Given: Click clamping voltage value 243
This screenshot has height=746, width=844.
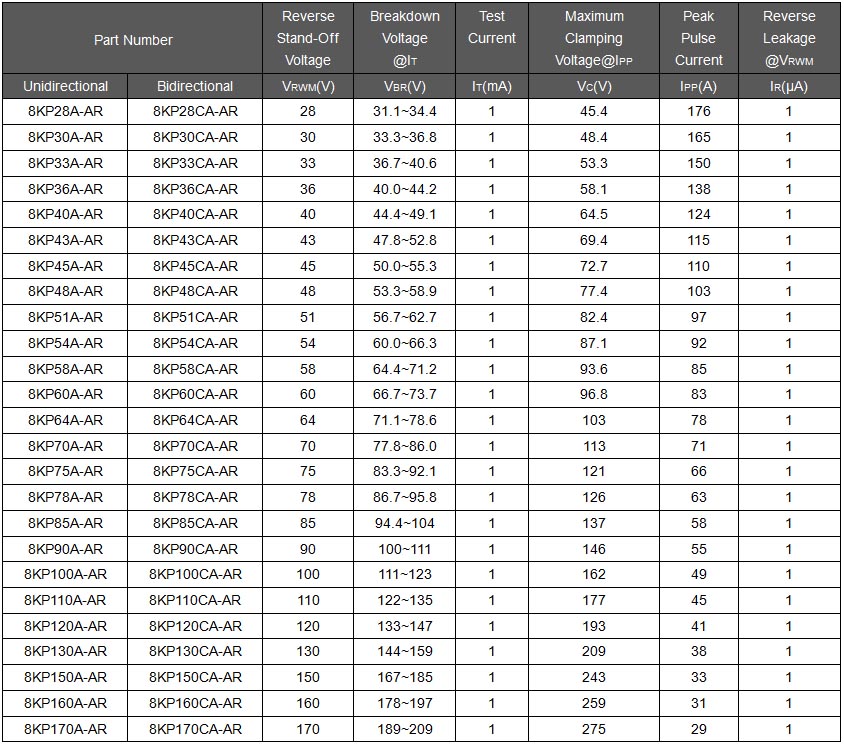Looking at the screenshot, I should [594, 677].
